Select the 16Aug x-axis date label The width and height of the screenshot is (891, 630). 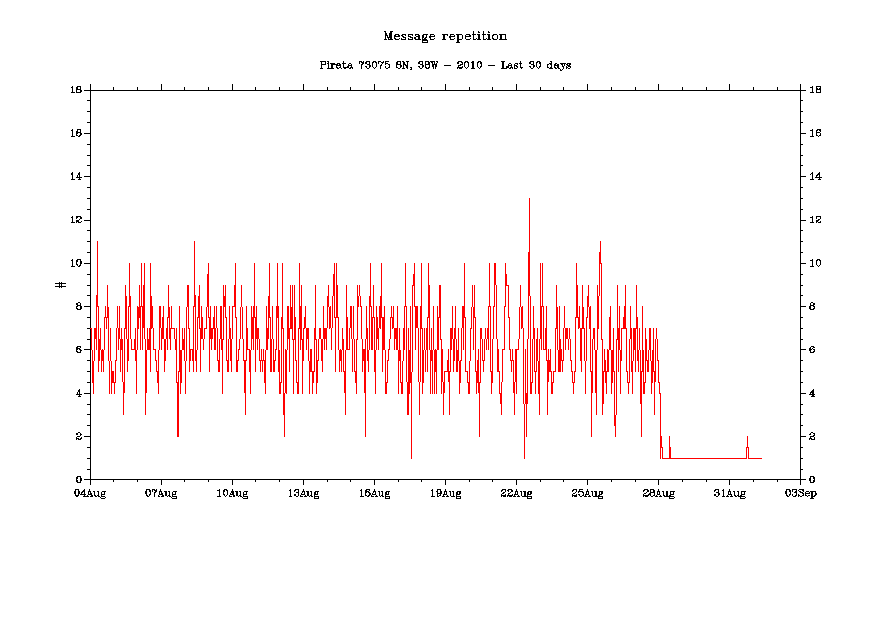coord(374,492)
